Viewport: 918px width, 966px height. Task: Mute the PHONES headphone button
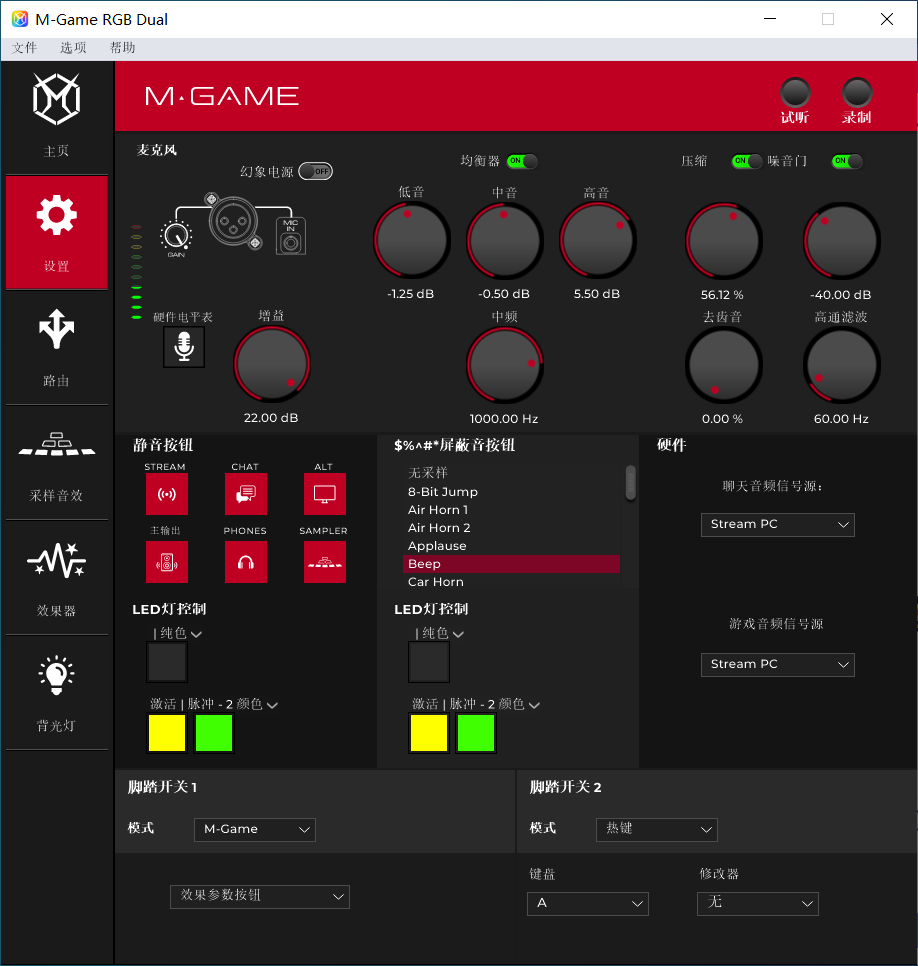pos(246,562)
